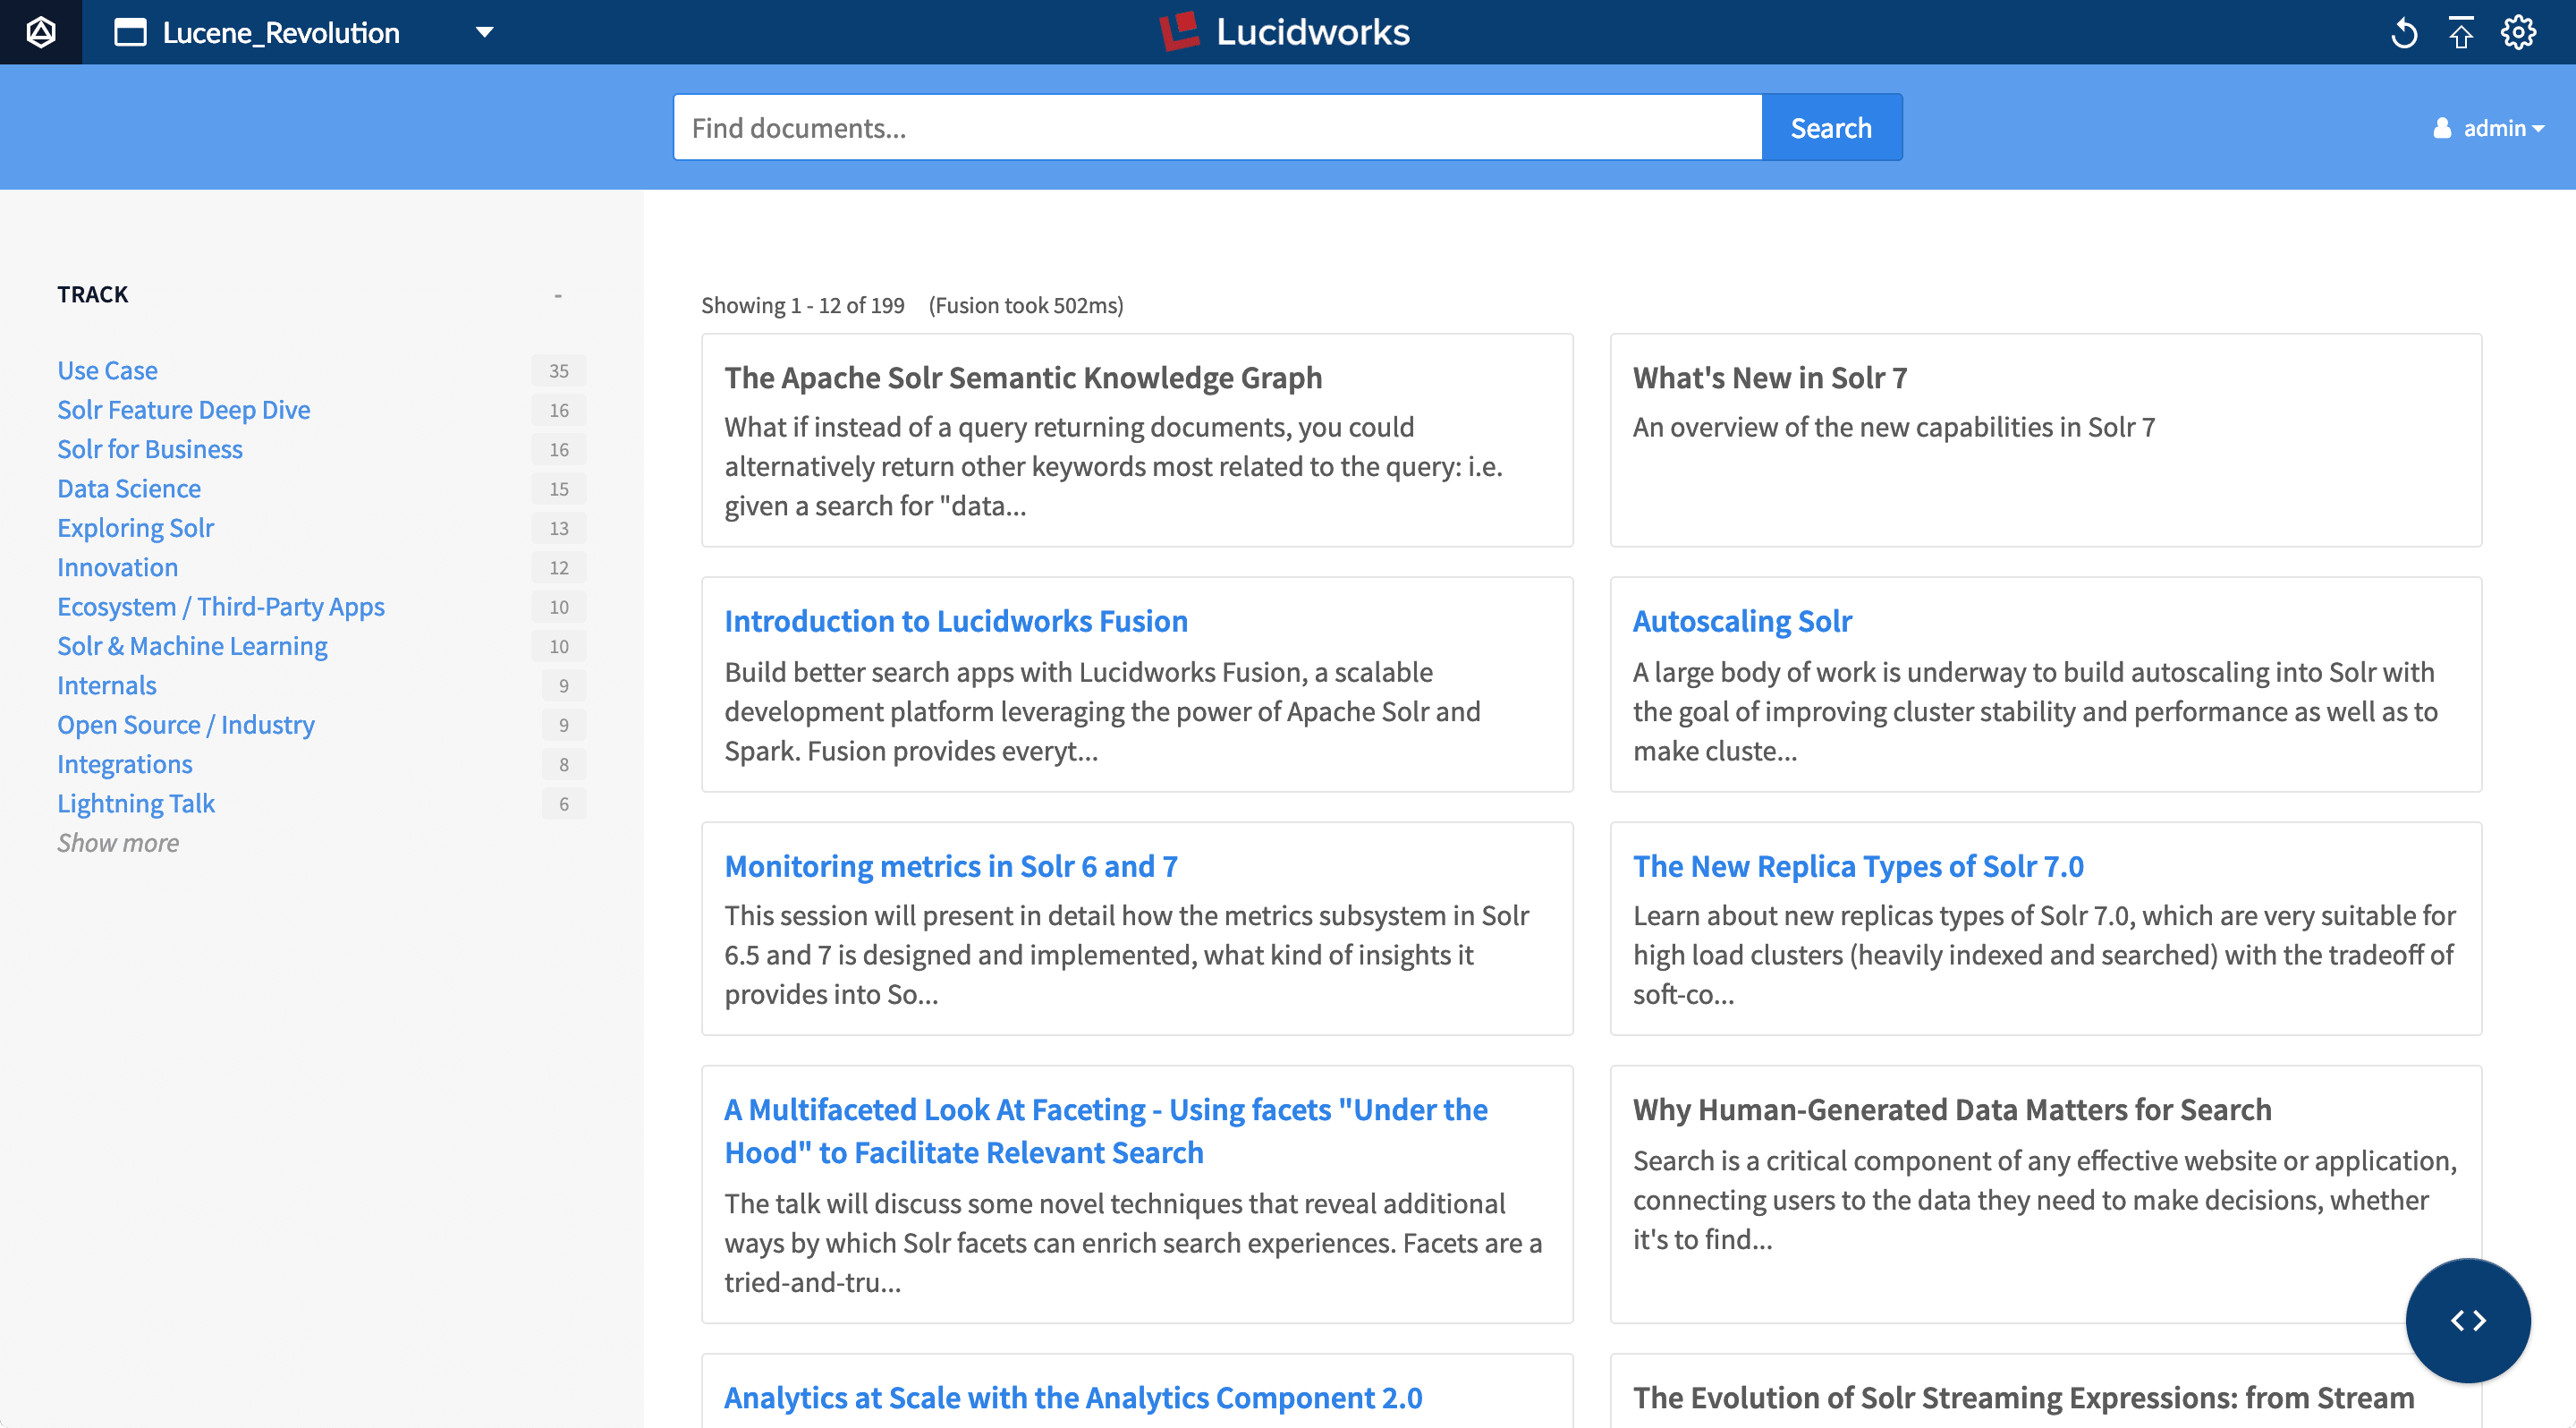This screenshot has height=1428, width=2576.
Task: Open the settings gear icon
Action: click(2518, 32)
